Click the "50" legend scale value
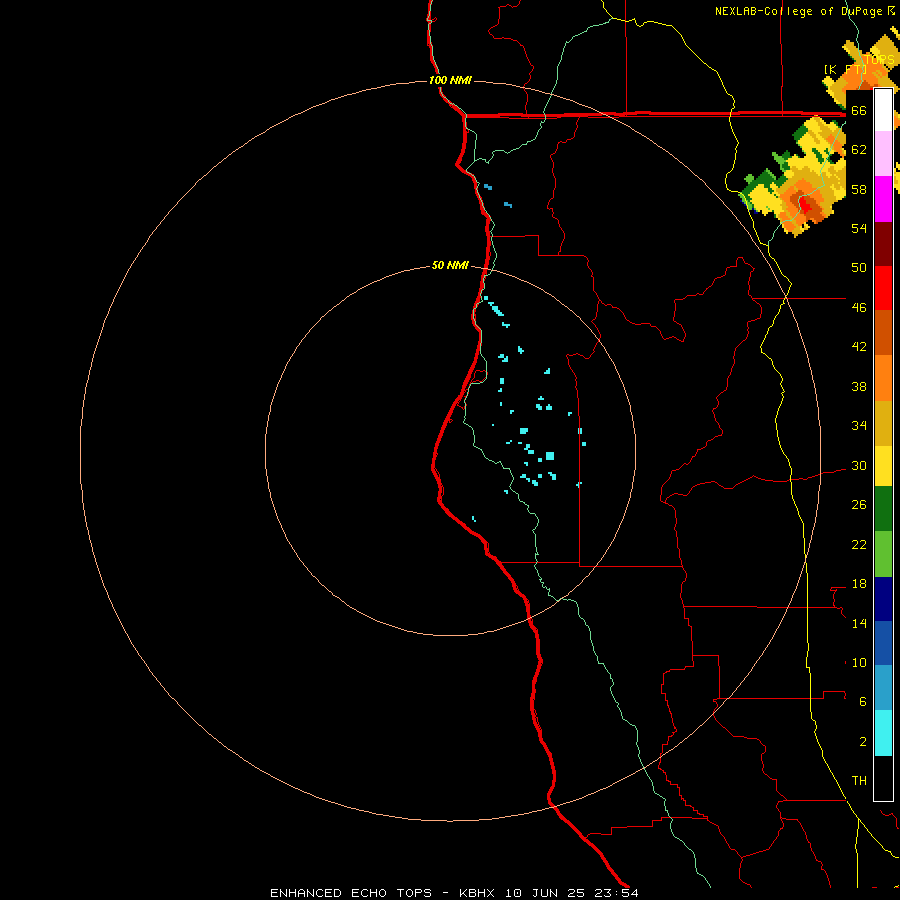 tap(859, 268)
